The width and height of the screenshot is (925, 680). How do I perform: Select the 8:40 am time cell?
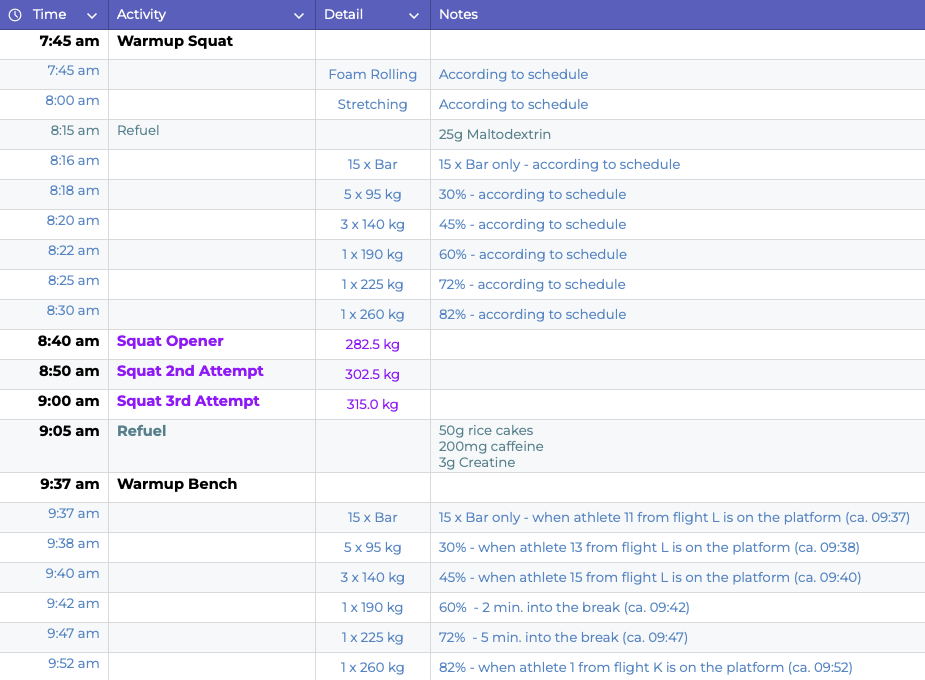click(x=54, y=344)
